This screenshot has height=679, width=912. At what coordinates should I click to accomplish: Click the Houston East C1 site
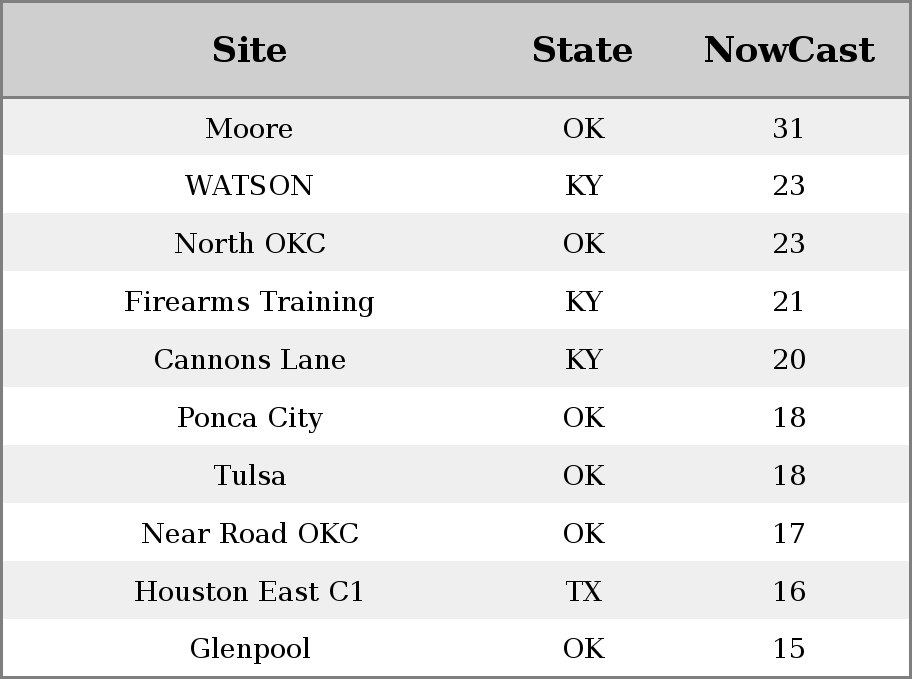click(250, 591)
